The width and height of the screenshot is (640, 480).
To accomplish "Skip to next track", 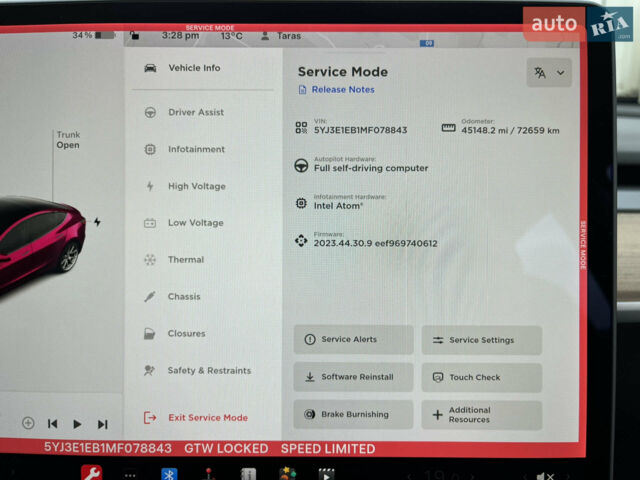I will pos(102,424).
